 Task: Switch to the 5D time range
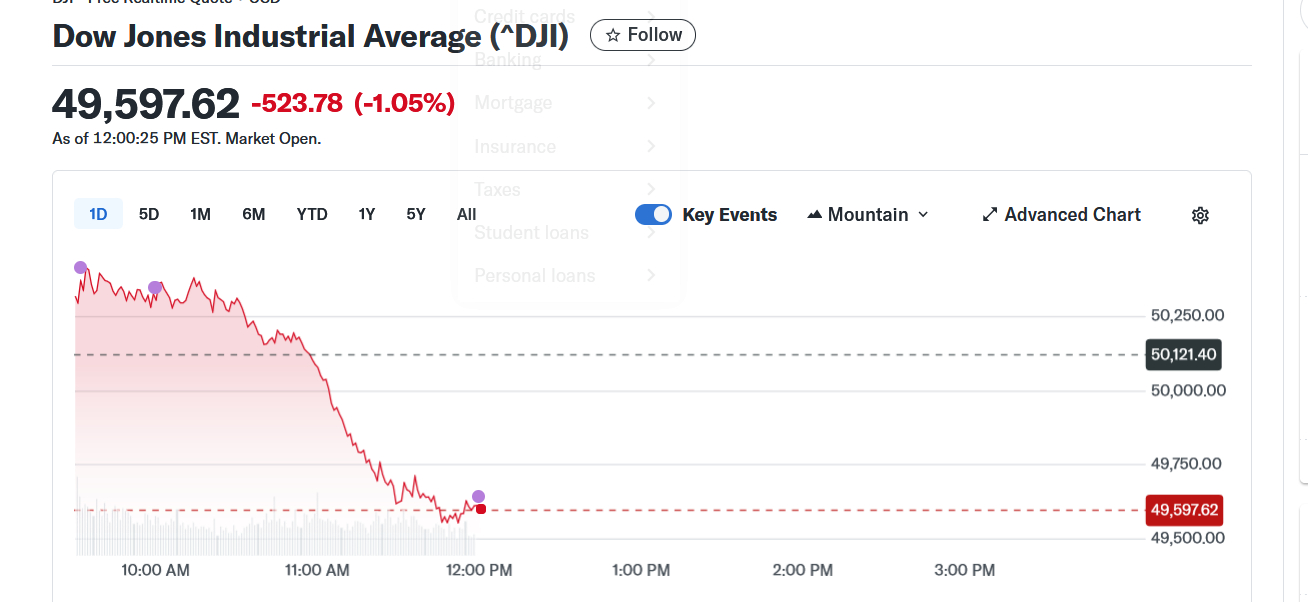(x=149, y=214)
